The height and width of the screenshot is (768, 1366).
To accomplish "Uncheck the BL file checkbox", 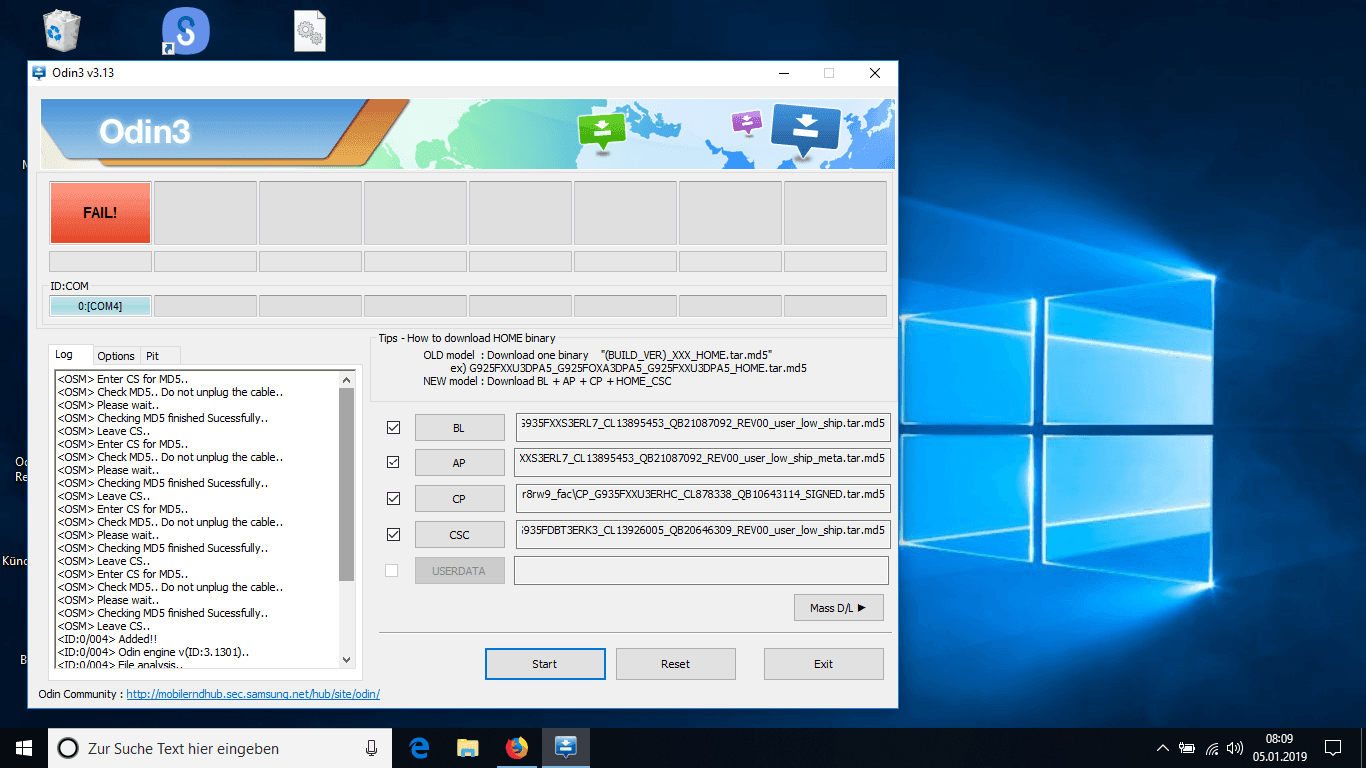I will (x=393, y=427).
